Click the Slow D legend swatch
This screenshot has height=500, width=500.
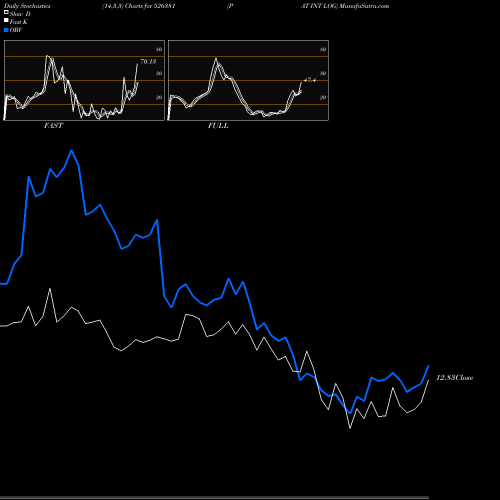point(6,12)
